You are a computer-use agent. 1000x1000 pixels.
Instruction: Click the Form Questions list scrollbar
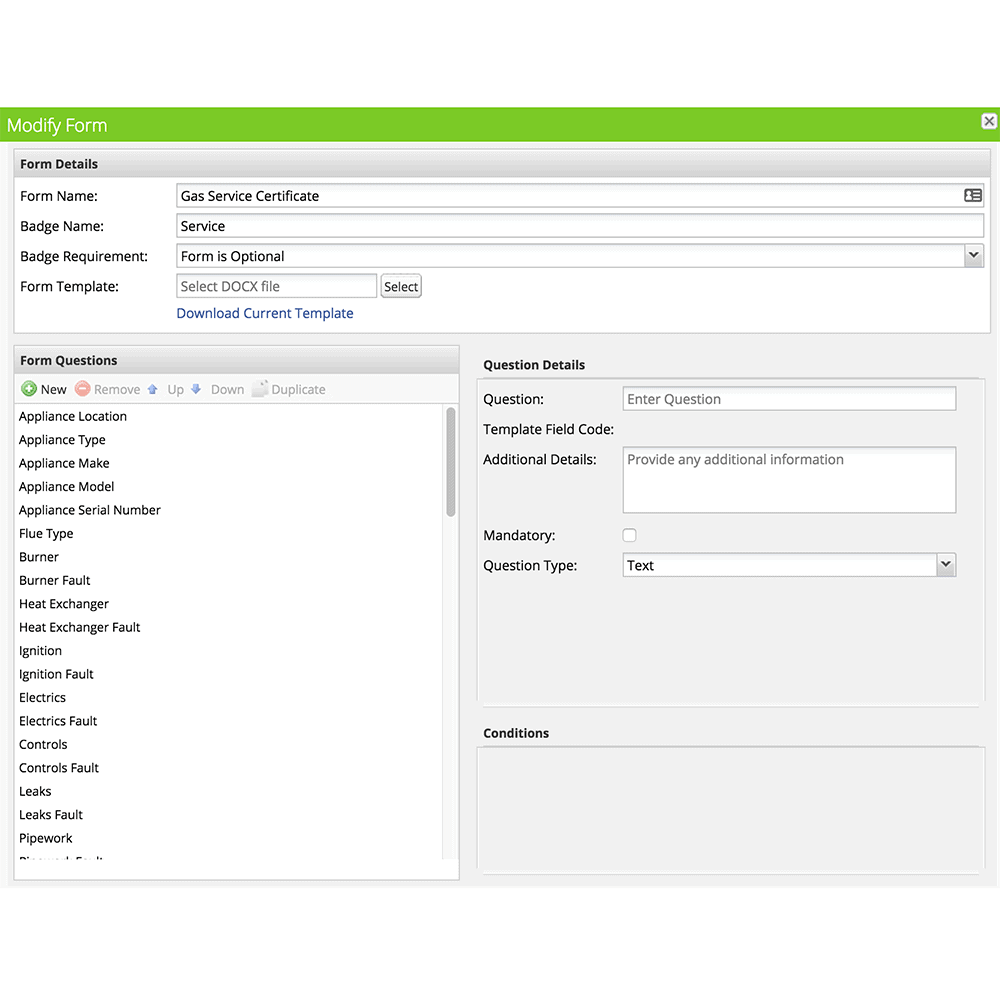[x=450, y=461]
